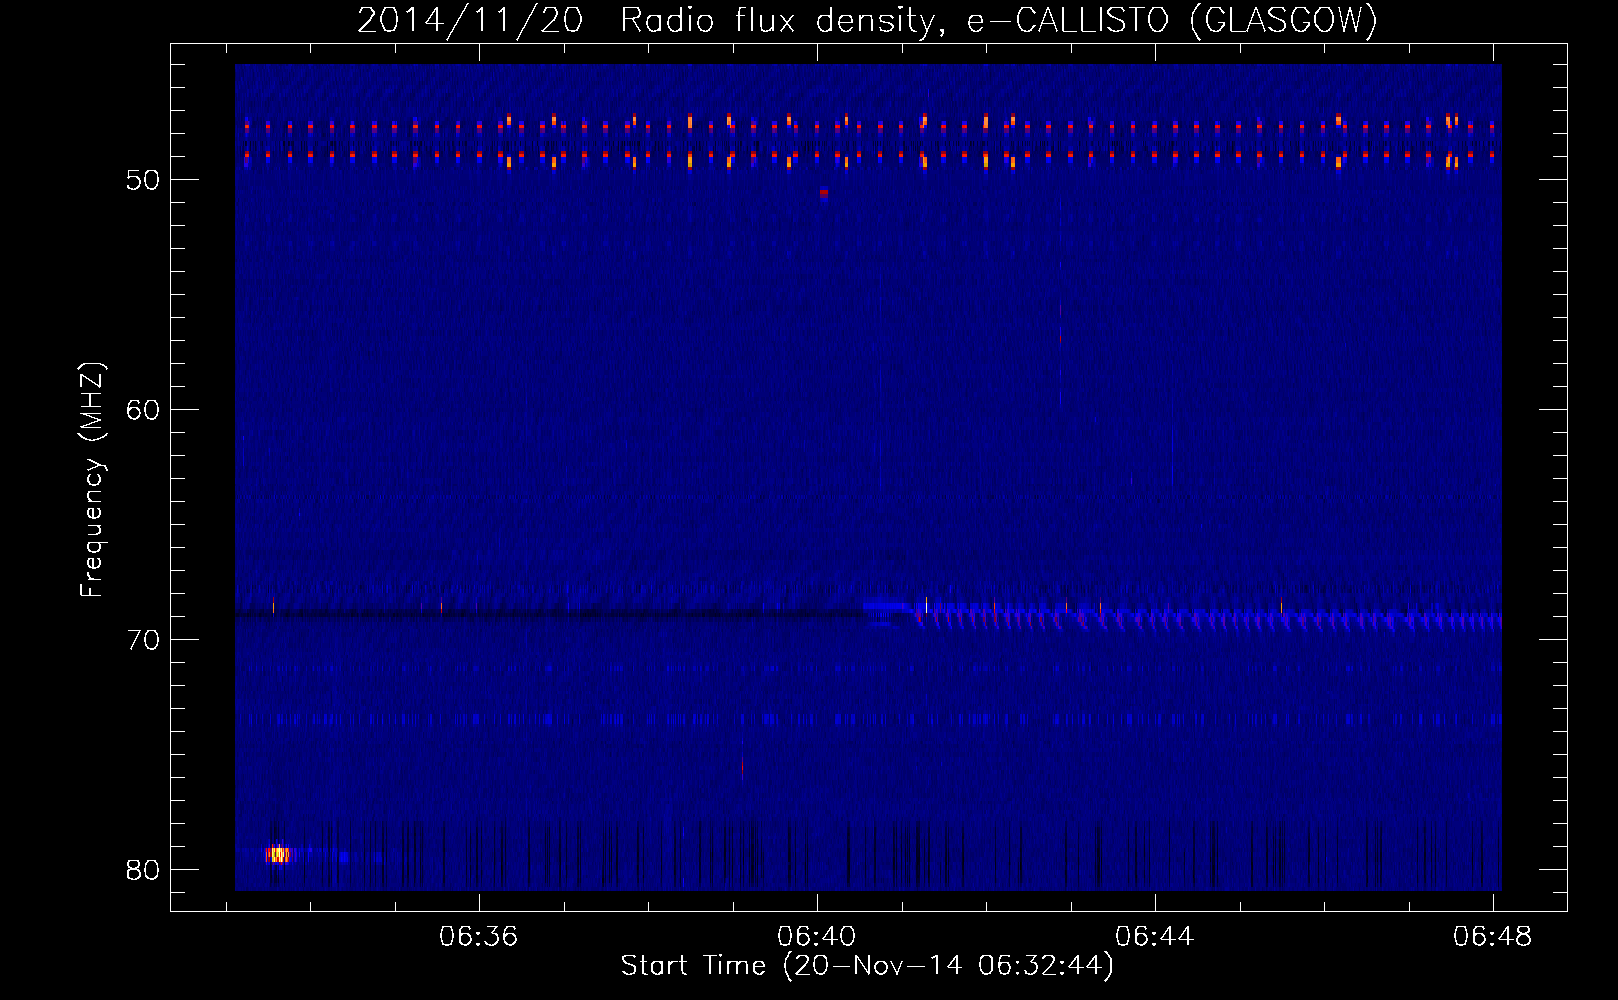The image size is (1618, 1000).
Task: Click the frequency tick label '80'
Action: pyautogui.click(x=143, y=870)
